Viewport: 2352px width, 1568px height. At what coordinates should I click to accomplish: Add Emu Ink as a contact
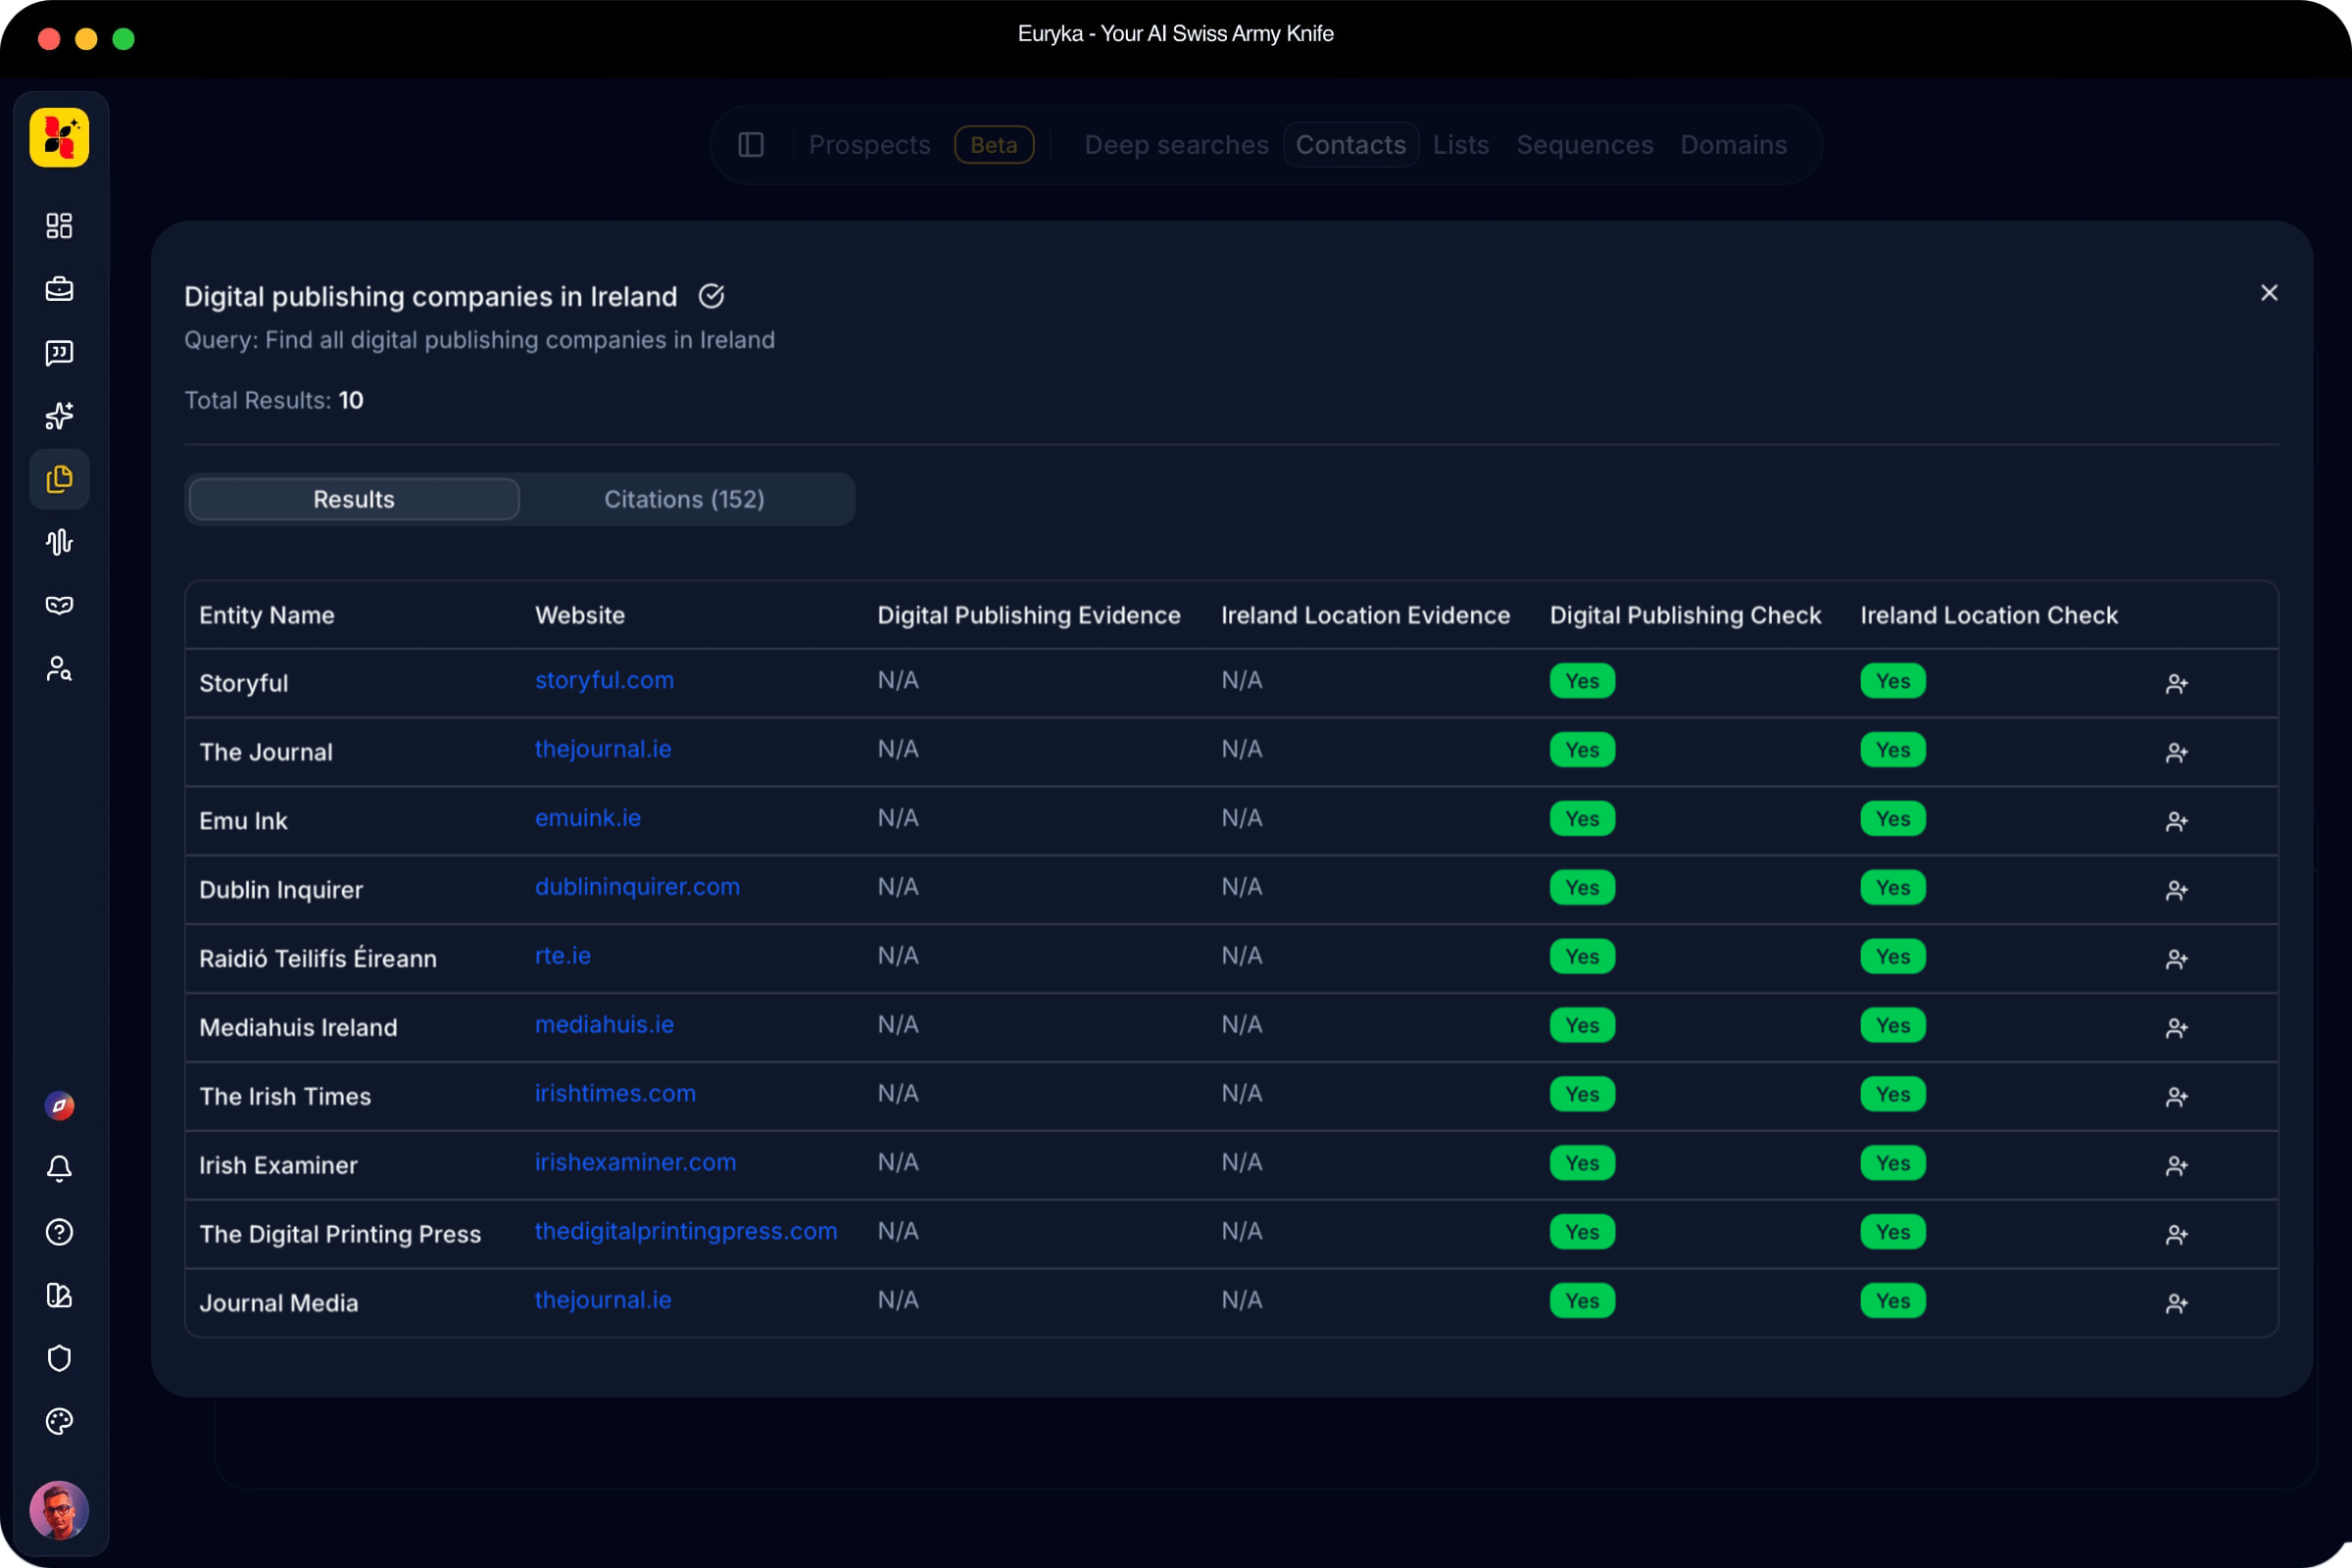tap(2177, 821)
